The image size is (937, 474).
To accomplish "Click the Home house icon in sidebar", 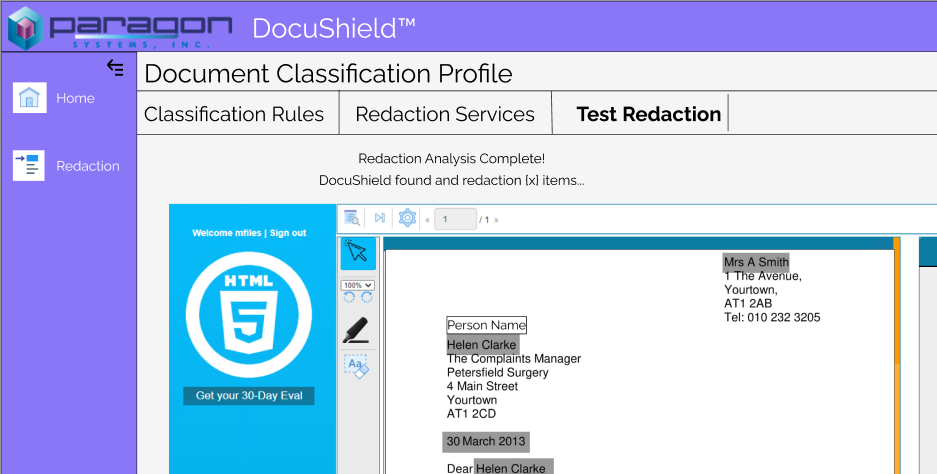I will (x=29, y=97).
